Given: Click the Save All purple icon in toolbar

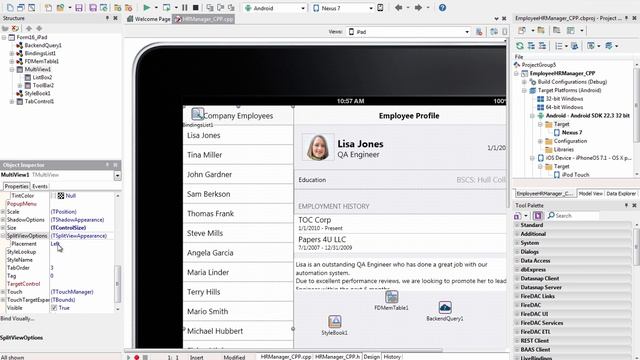Looking at the screenshot, I should click(93, 7).
